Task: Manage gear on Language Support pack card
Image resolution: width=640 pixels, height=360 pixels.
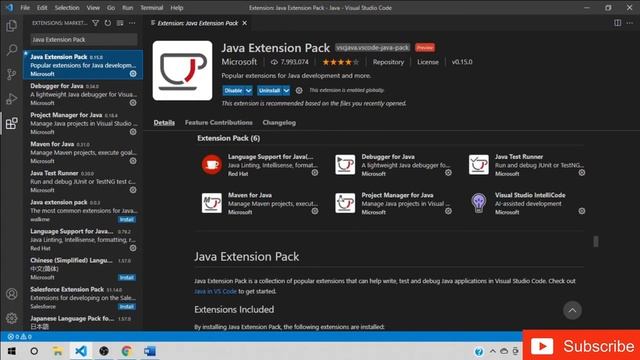Action: click(x=315, y=173)
